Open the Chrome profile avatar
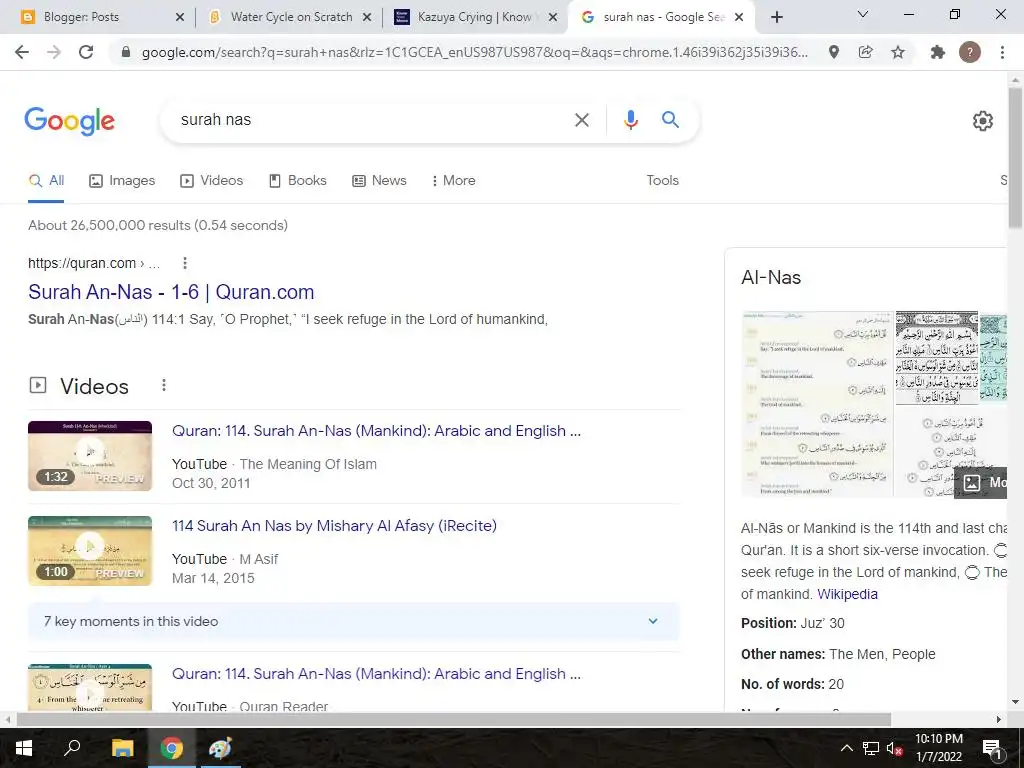Viewport: 1024px width, 768px height. pos(970,52)
